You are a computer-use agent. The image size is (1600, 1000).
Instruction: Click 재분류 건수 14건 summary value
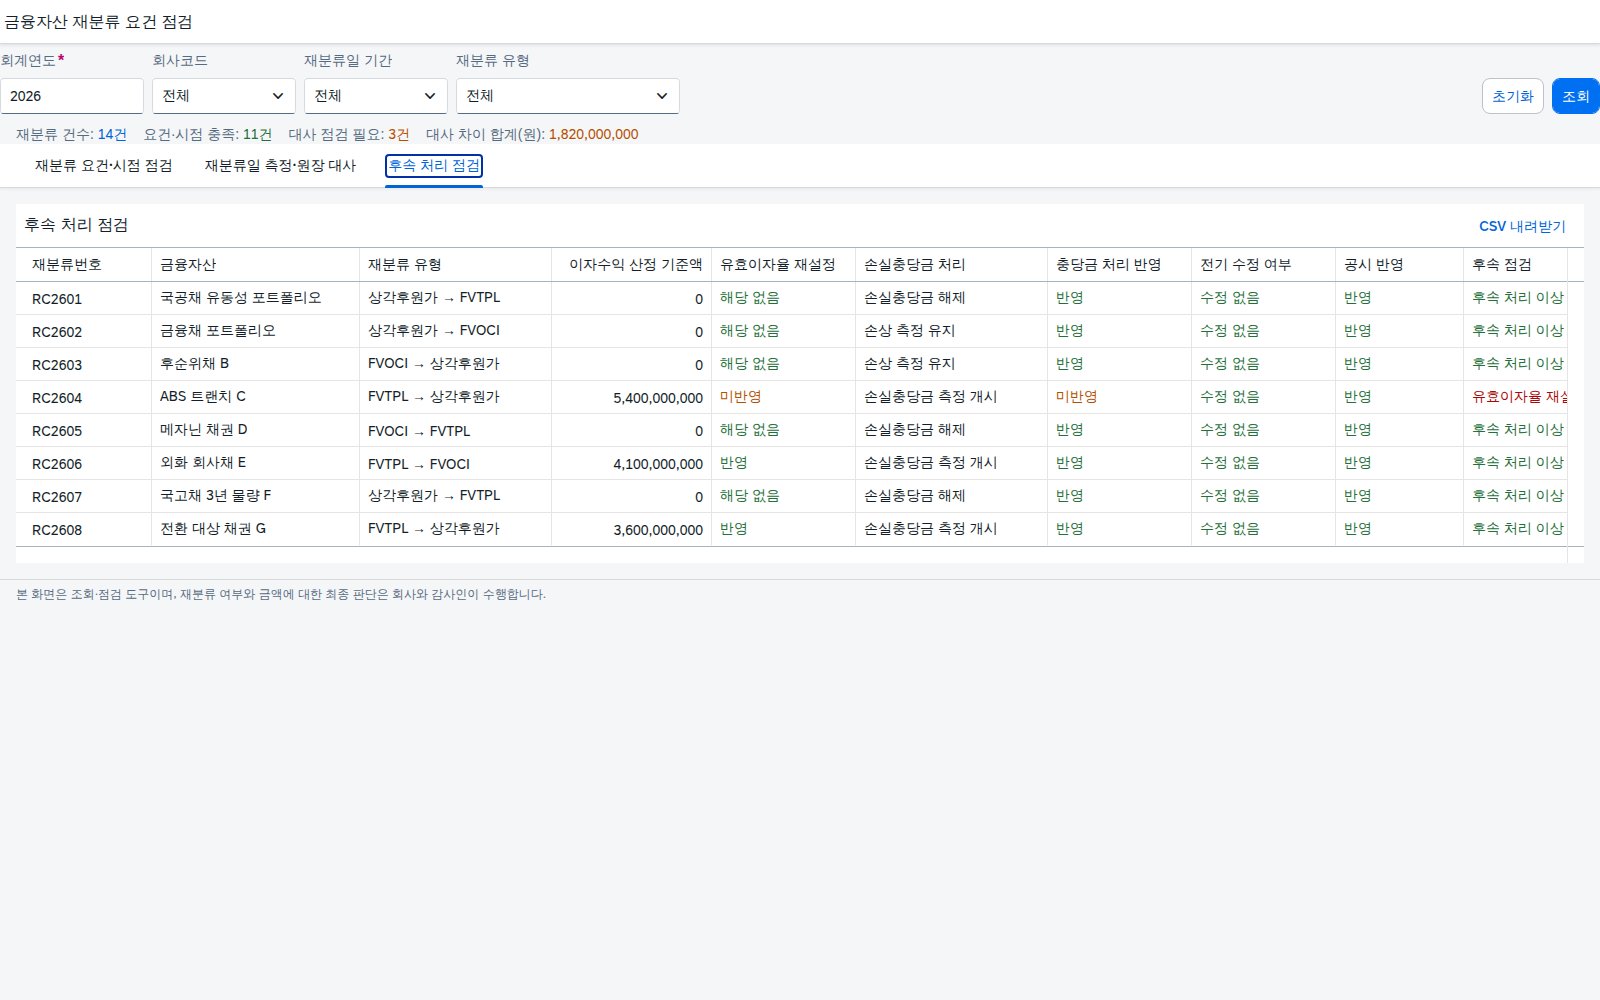pyautogui.click(x=112, y=134)
